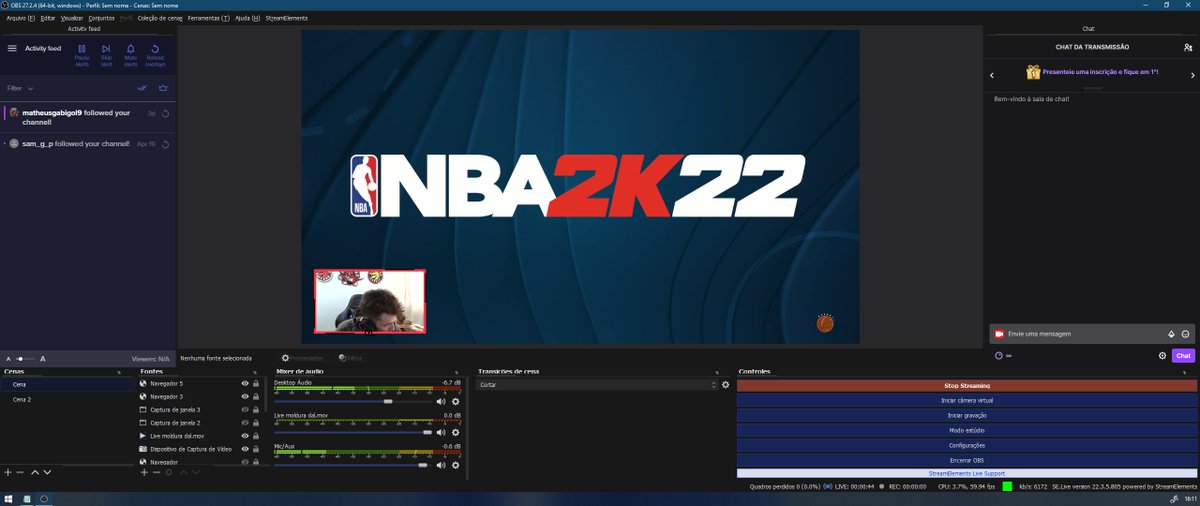Open the Ajuda menu
Viewport: 1200px width, 506px height.
pyautogui.click(x=248, y=18)
